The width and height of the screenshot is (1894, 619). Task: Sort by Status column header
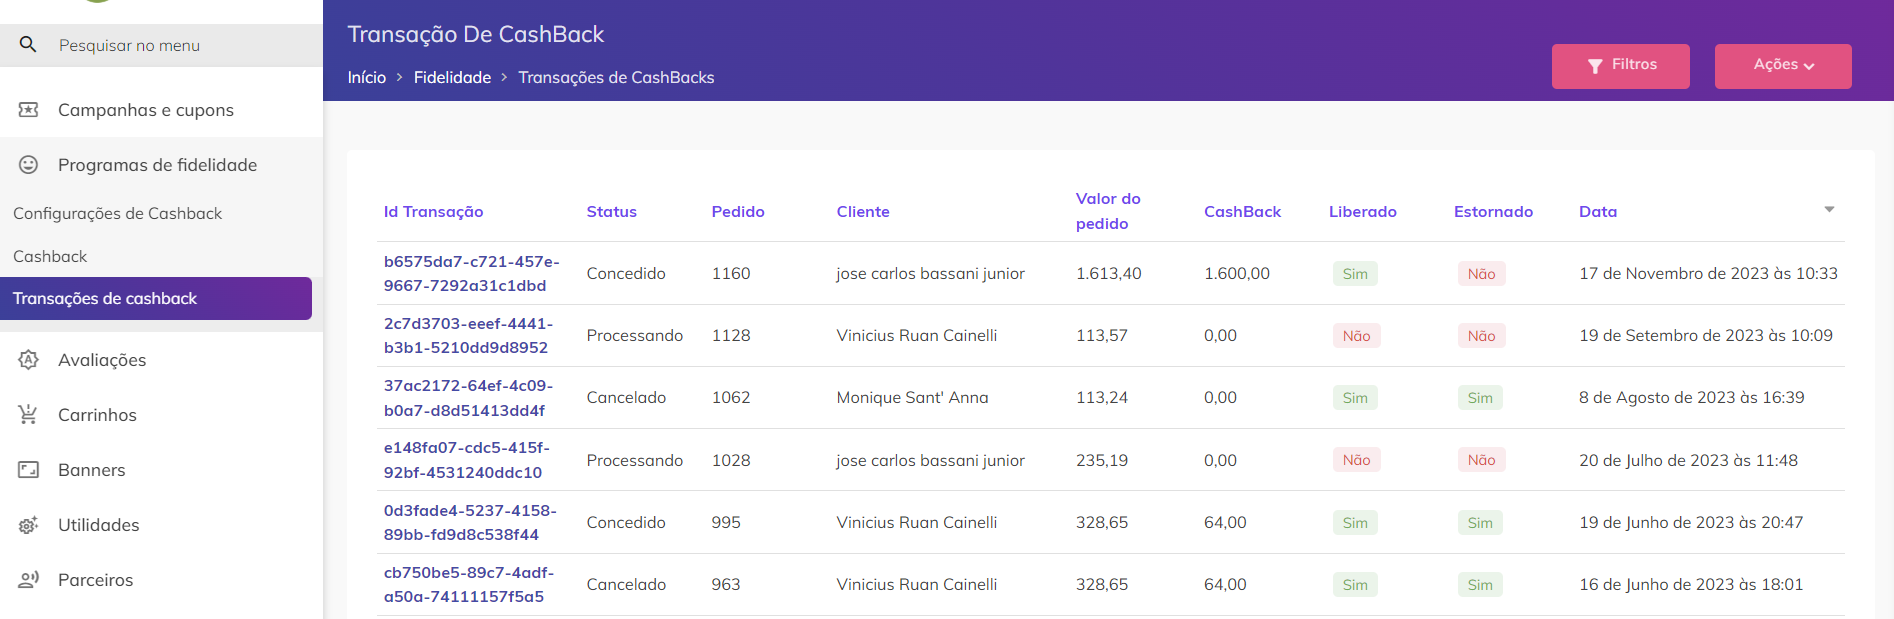coord(611,211)
